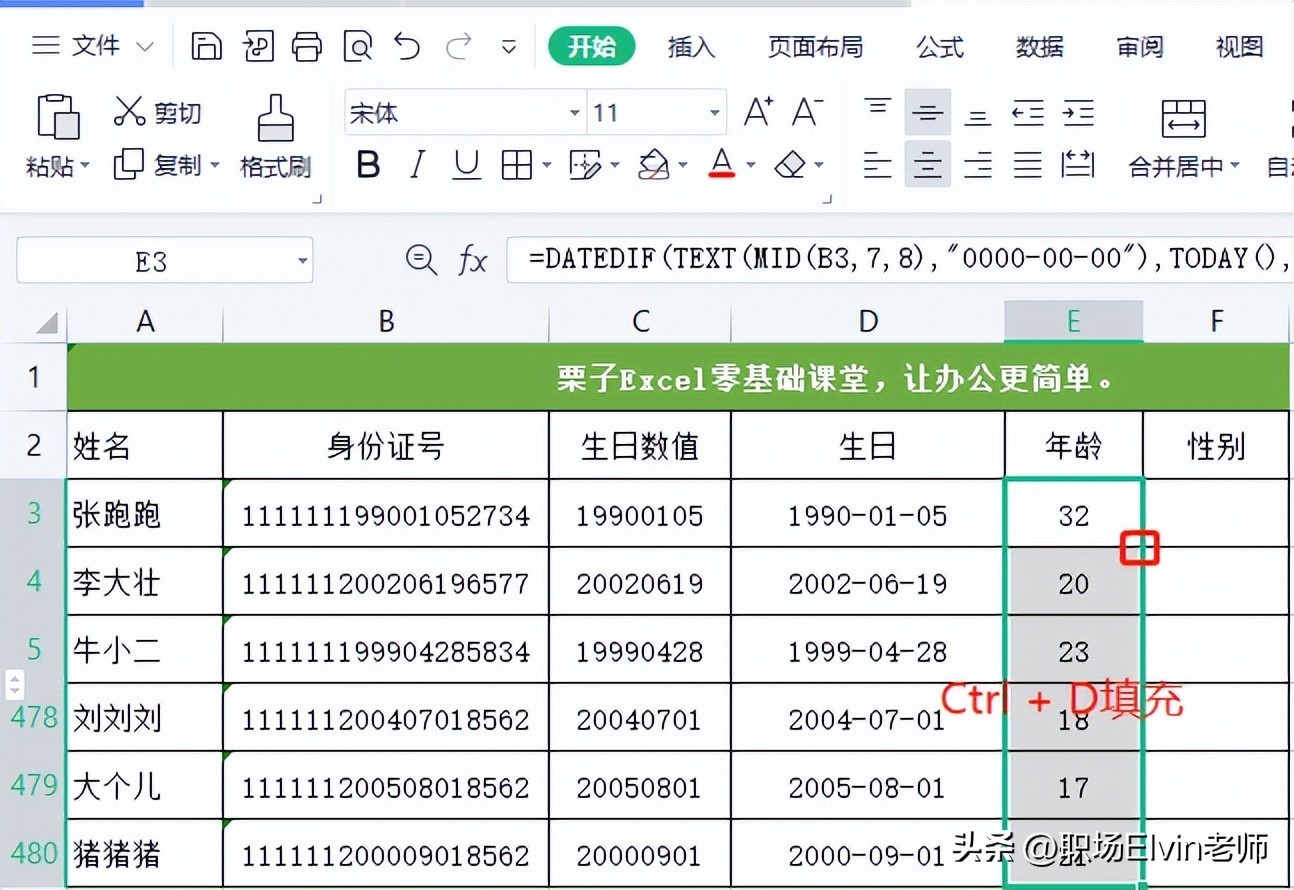Click the Paste (粘贴) clipboard icon
This screenshot has height=890, width=1294.
(57, 117)
